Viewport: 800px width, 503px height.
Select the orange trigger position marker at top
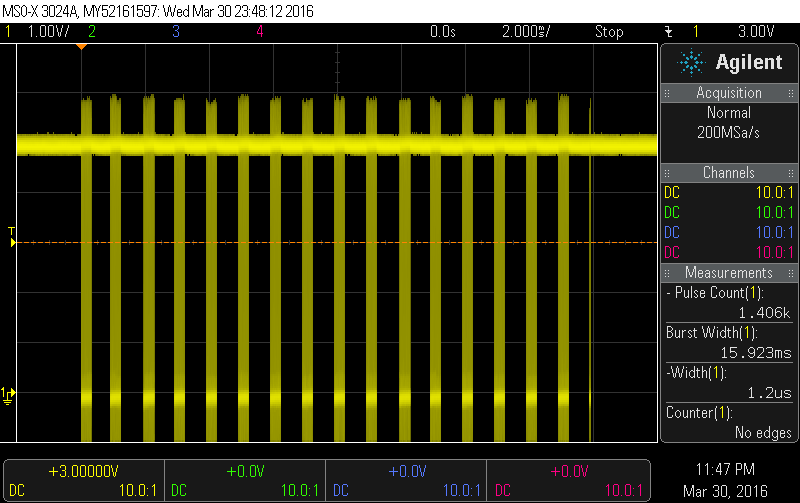[82, 47]
